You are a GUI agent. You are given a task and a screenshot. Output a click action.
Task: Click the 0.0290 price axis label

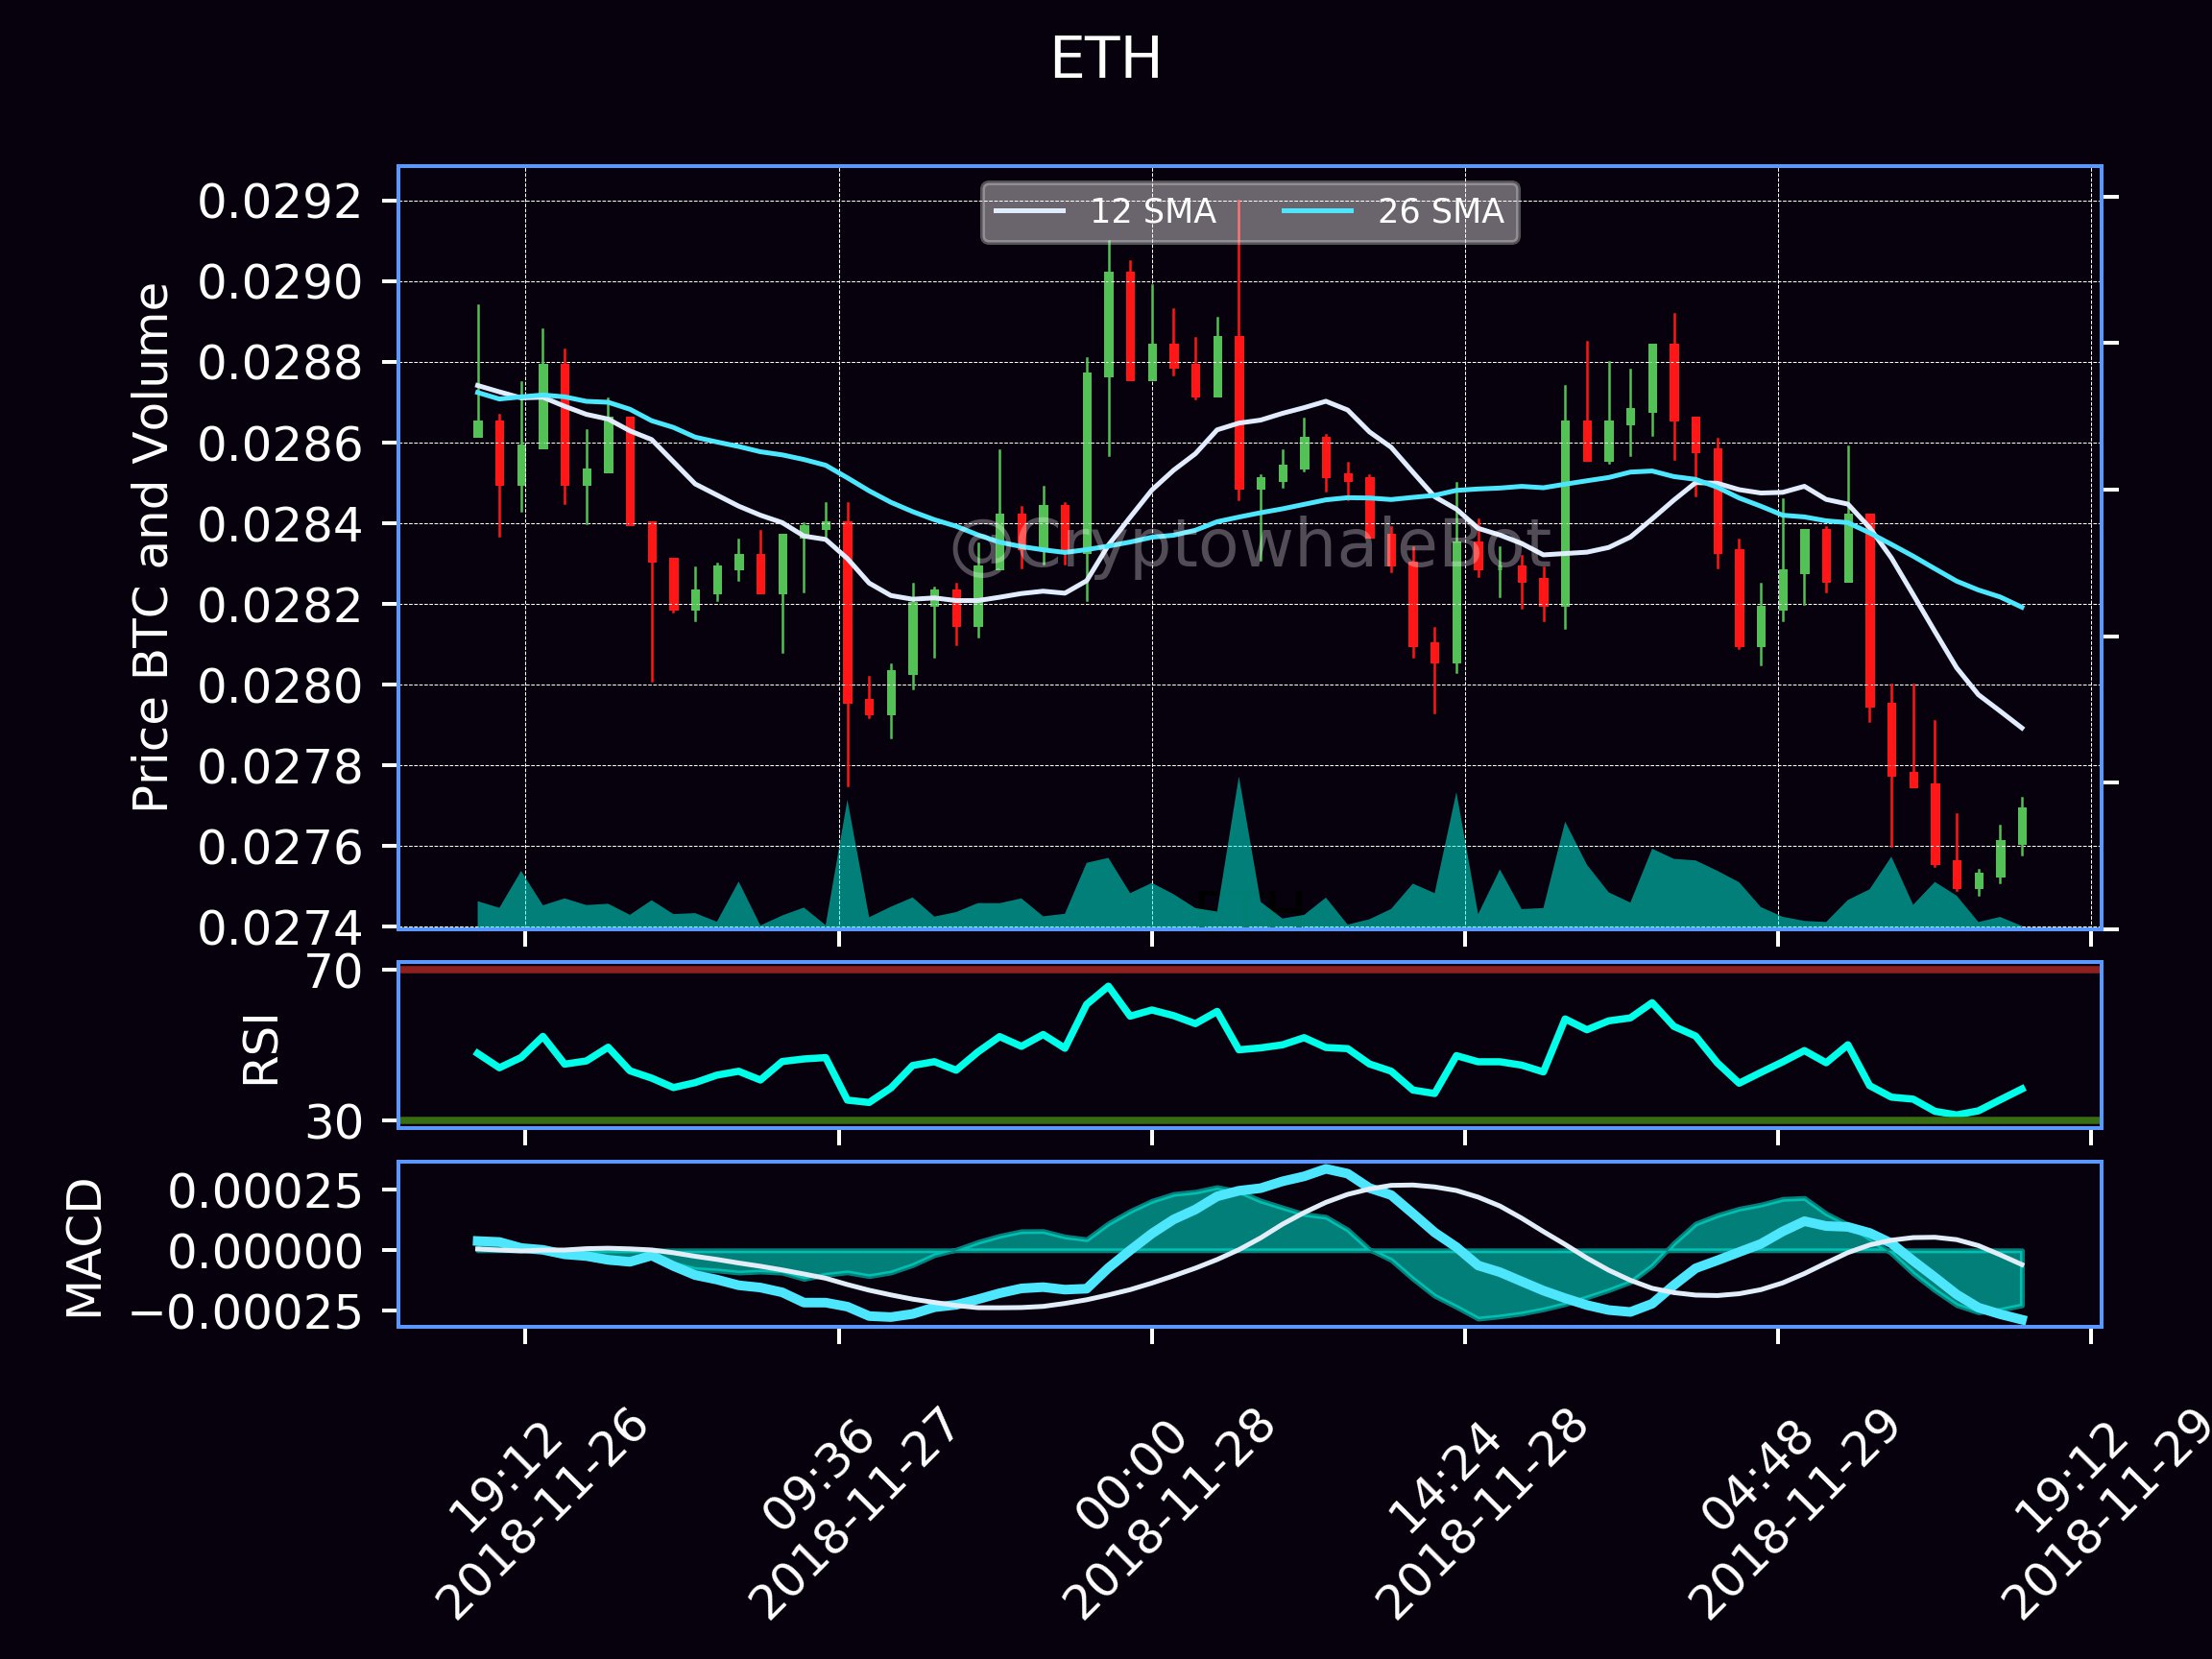click(279, 283)
